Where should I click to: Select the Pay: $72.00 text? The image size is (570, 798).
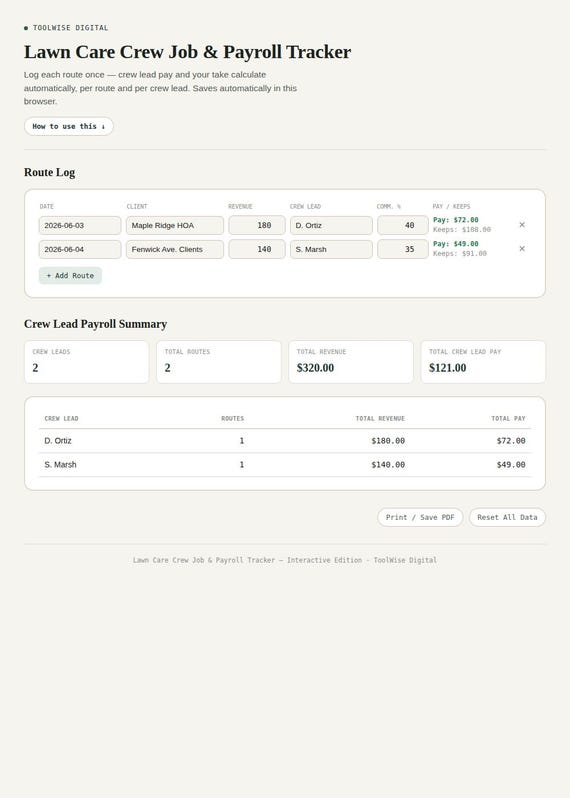coord(455,220)
